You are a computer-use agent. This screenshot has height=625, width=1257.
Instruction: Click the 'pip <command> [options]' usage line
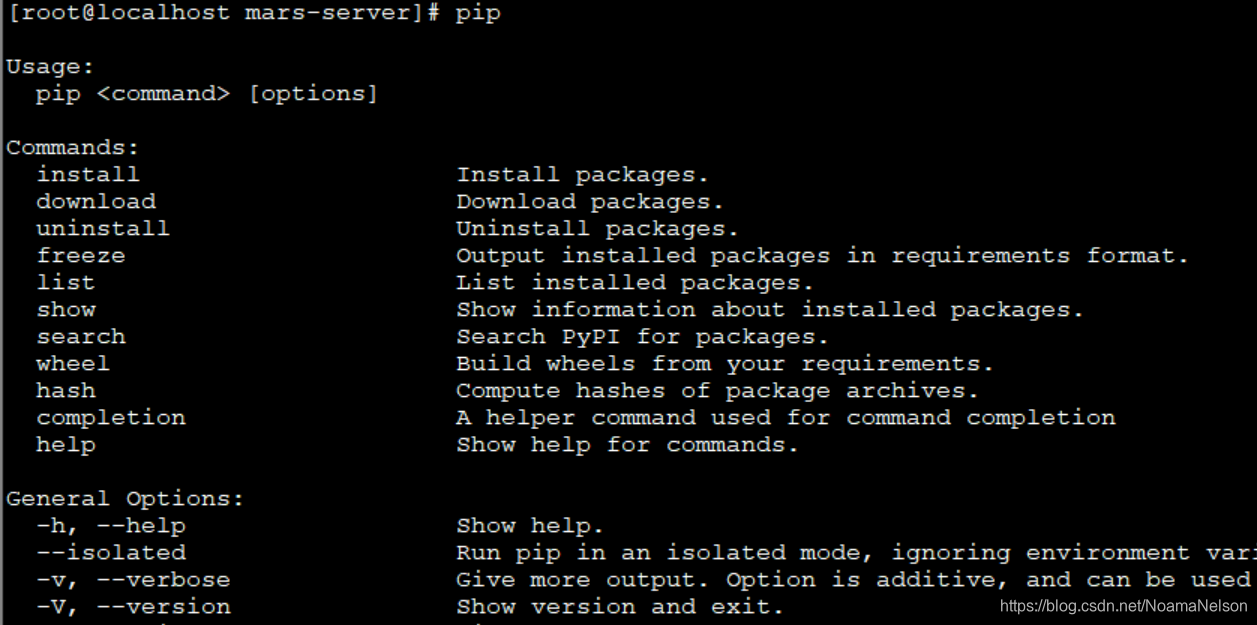click(x=207, y=94)
